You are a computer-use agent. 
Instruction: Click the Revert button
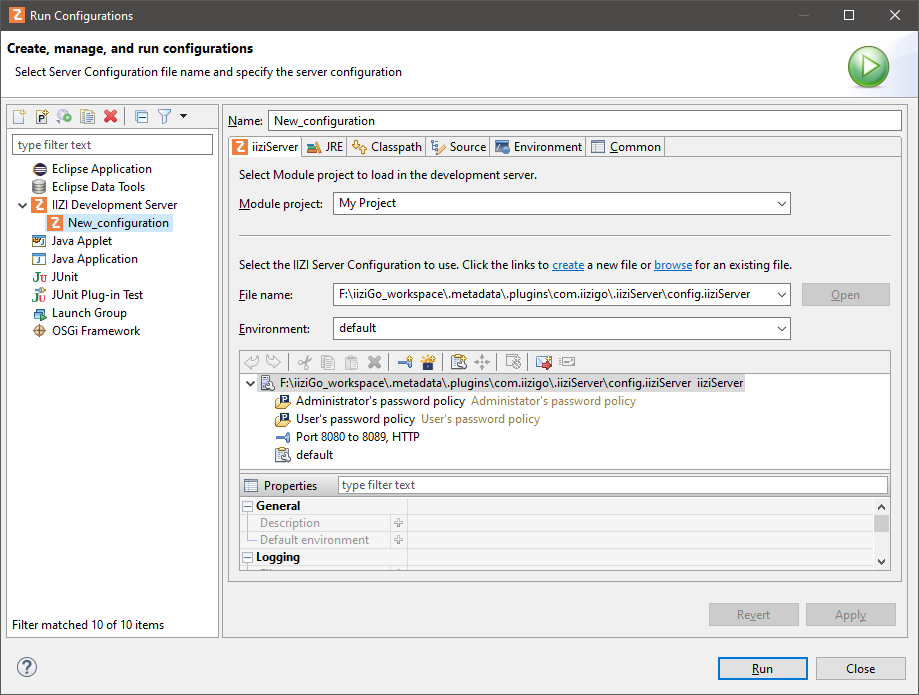[754, 615]
